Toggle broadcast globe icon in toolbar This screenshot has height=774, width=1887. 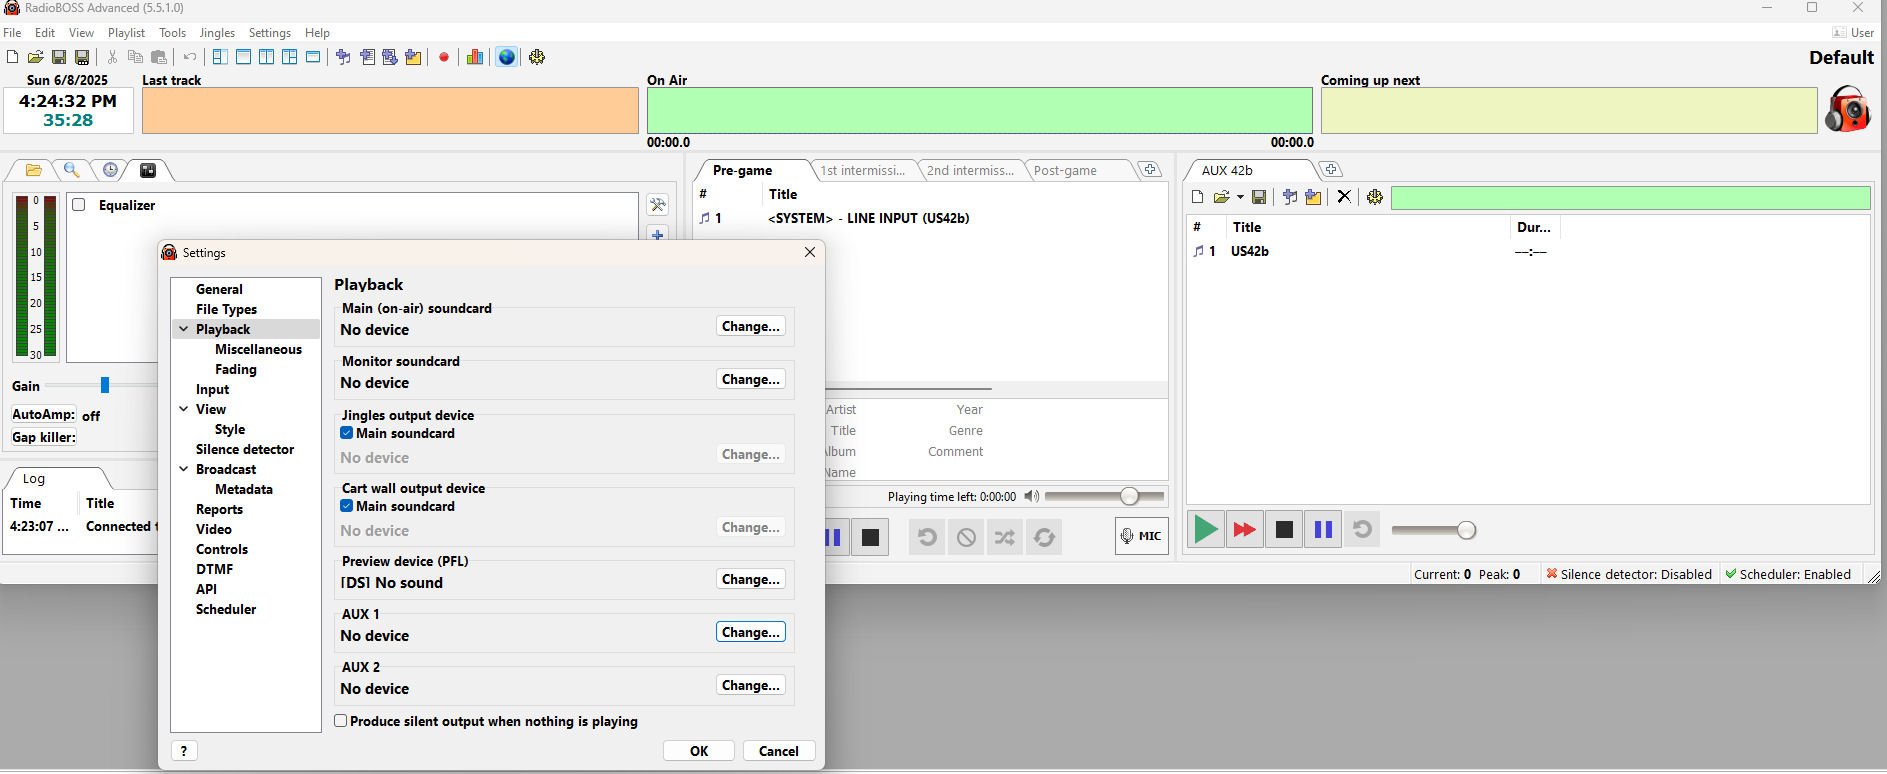[507, 57]
